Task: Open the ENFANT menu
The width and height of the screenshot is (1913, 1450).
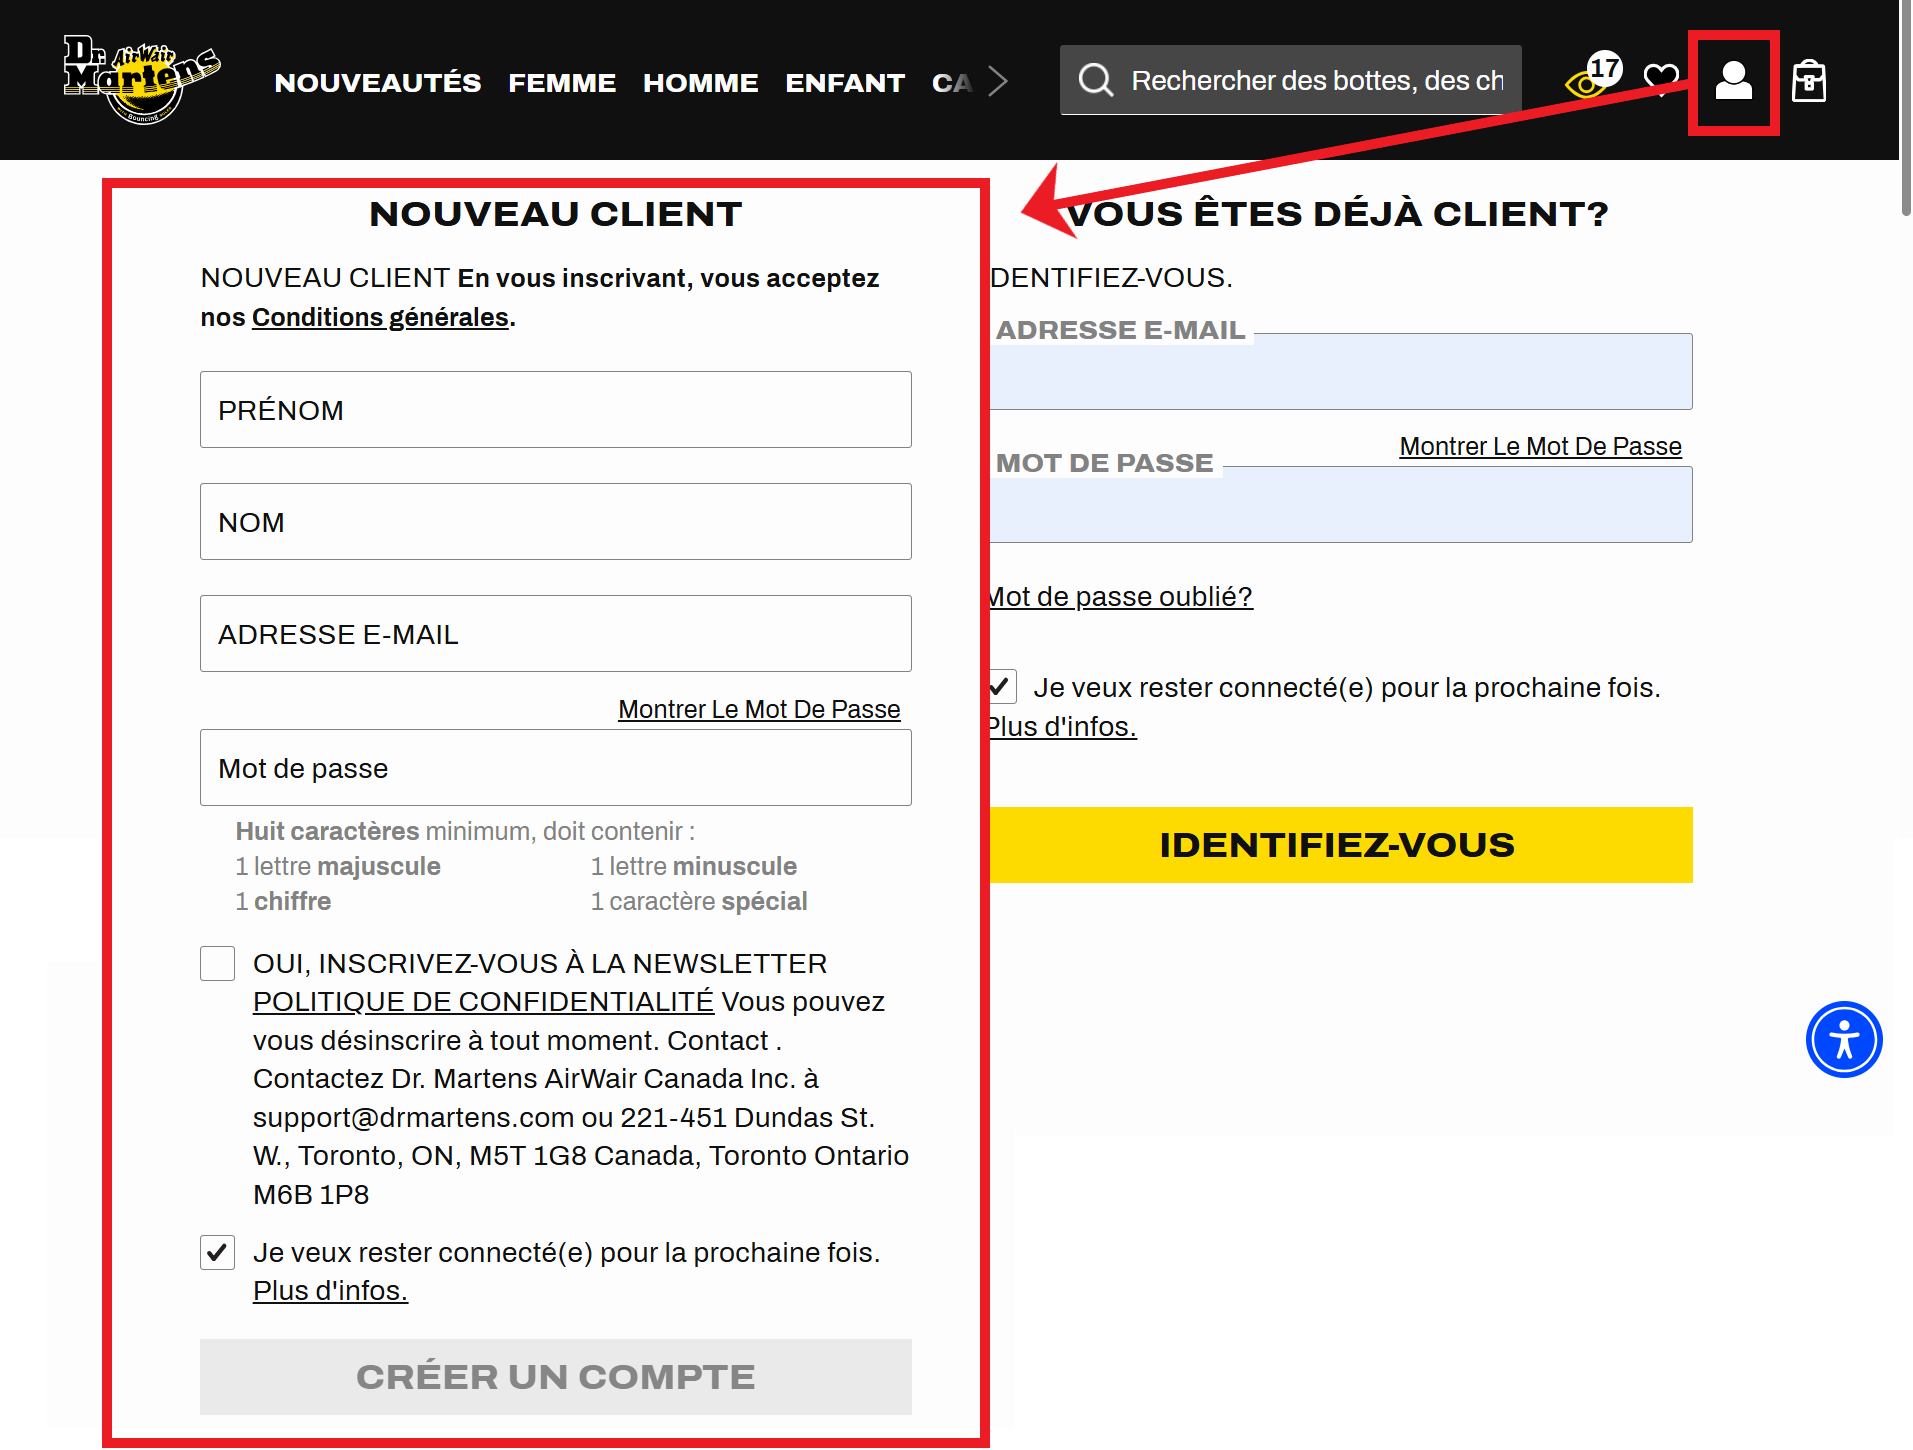Action: click(x=844, y=82)
